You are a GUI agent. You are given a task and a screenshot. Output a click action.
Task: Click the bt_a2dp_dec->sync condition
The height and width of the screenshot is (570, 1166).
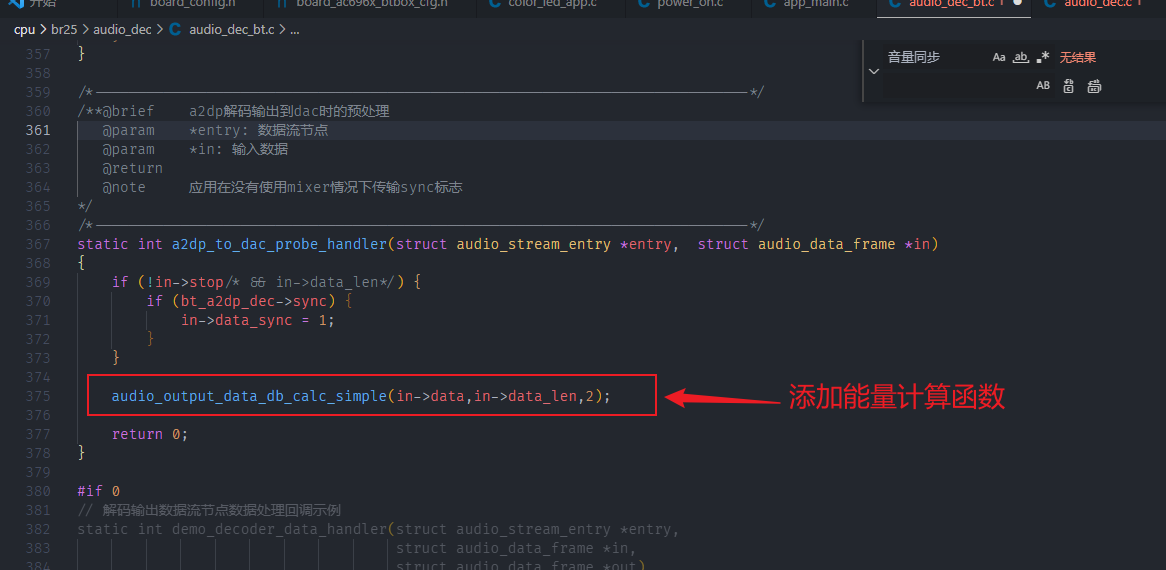click(254, 301)
